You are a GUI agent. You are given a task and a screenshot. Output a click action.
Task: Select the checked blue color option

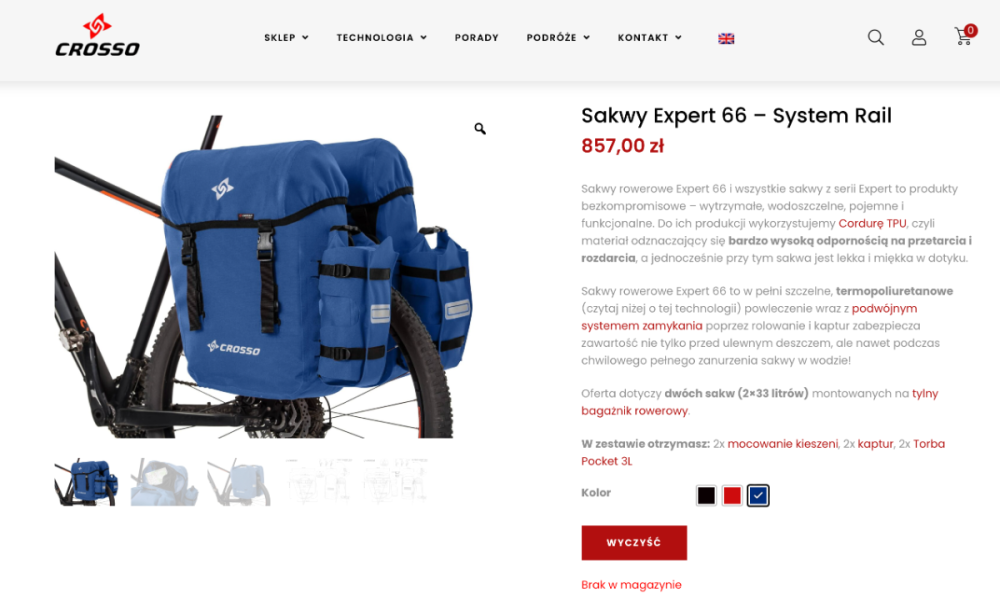(x=758, y=495)
